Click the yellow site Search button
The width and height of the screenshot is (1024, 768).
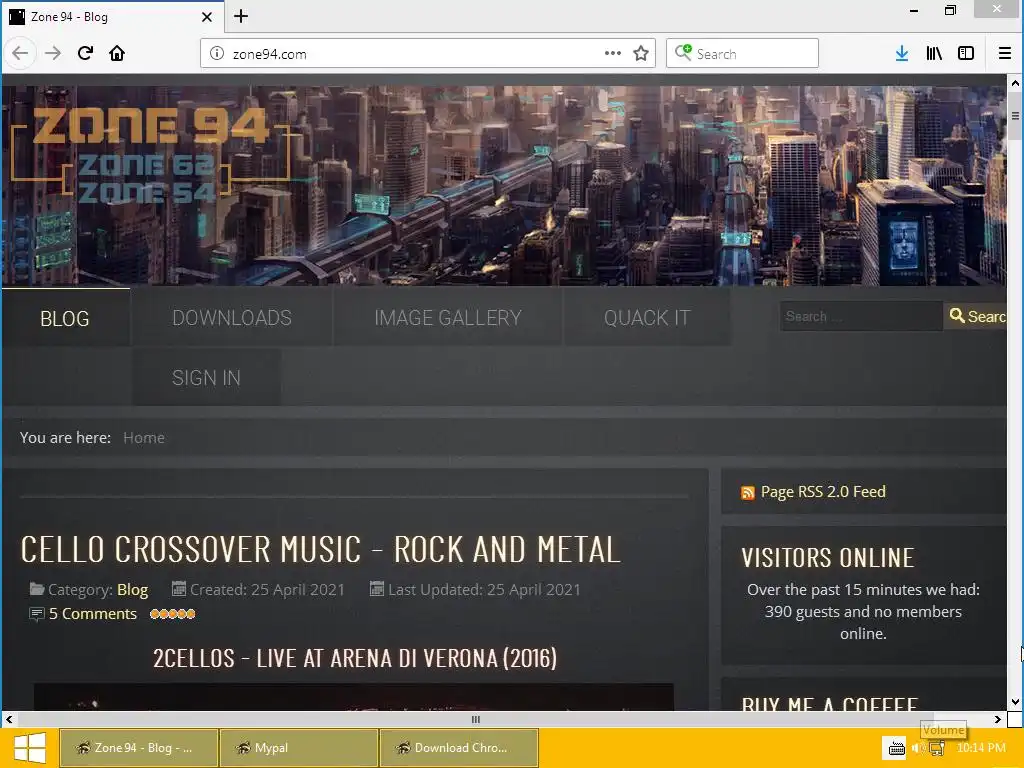pyautogui.click(x=976, y=316)
